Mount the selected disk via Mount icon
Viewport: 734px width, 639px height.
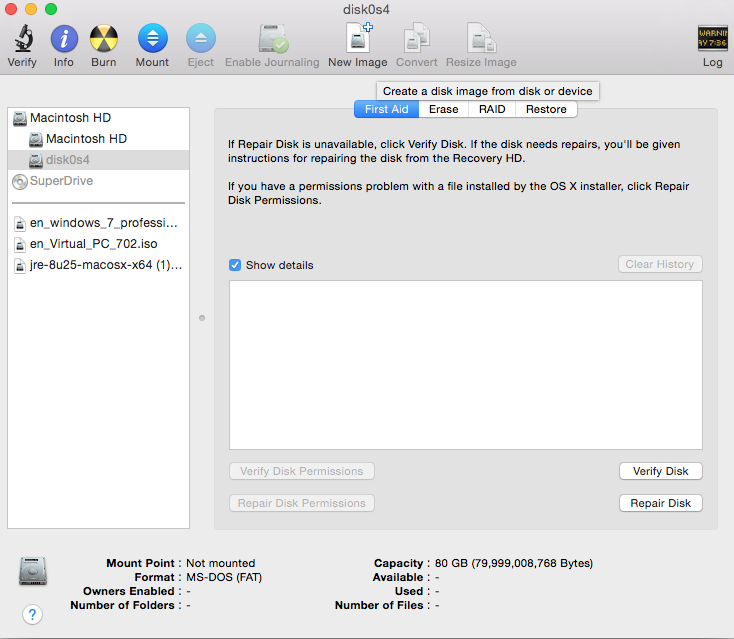[153, 38]
